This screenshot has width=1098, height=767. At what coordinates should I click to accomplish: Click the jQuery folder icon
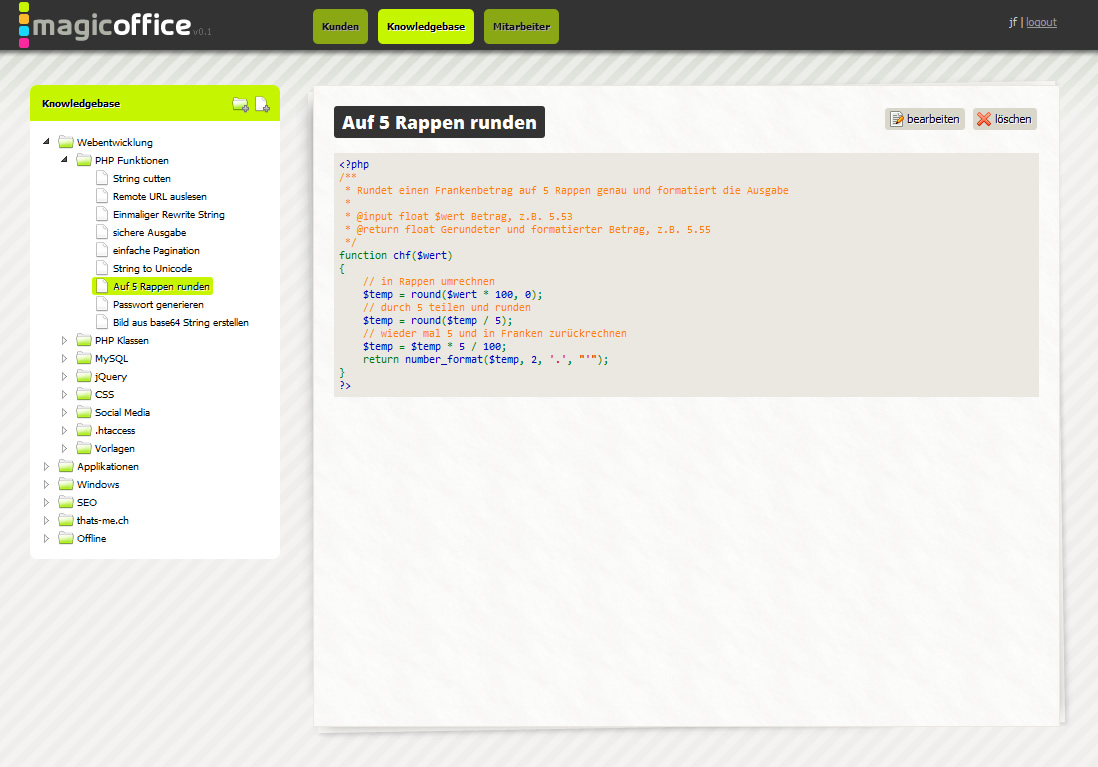84,377
